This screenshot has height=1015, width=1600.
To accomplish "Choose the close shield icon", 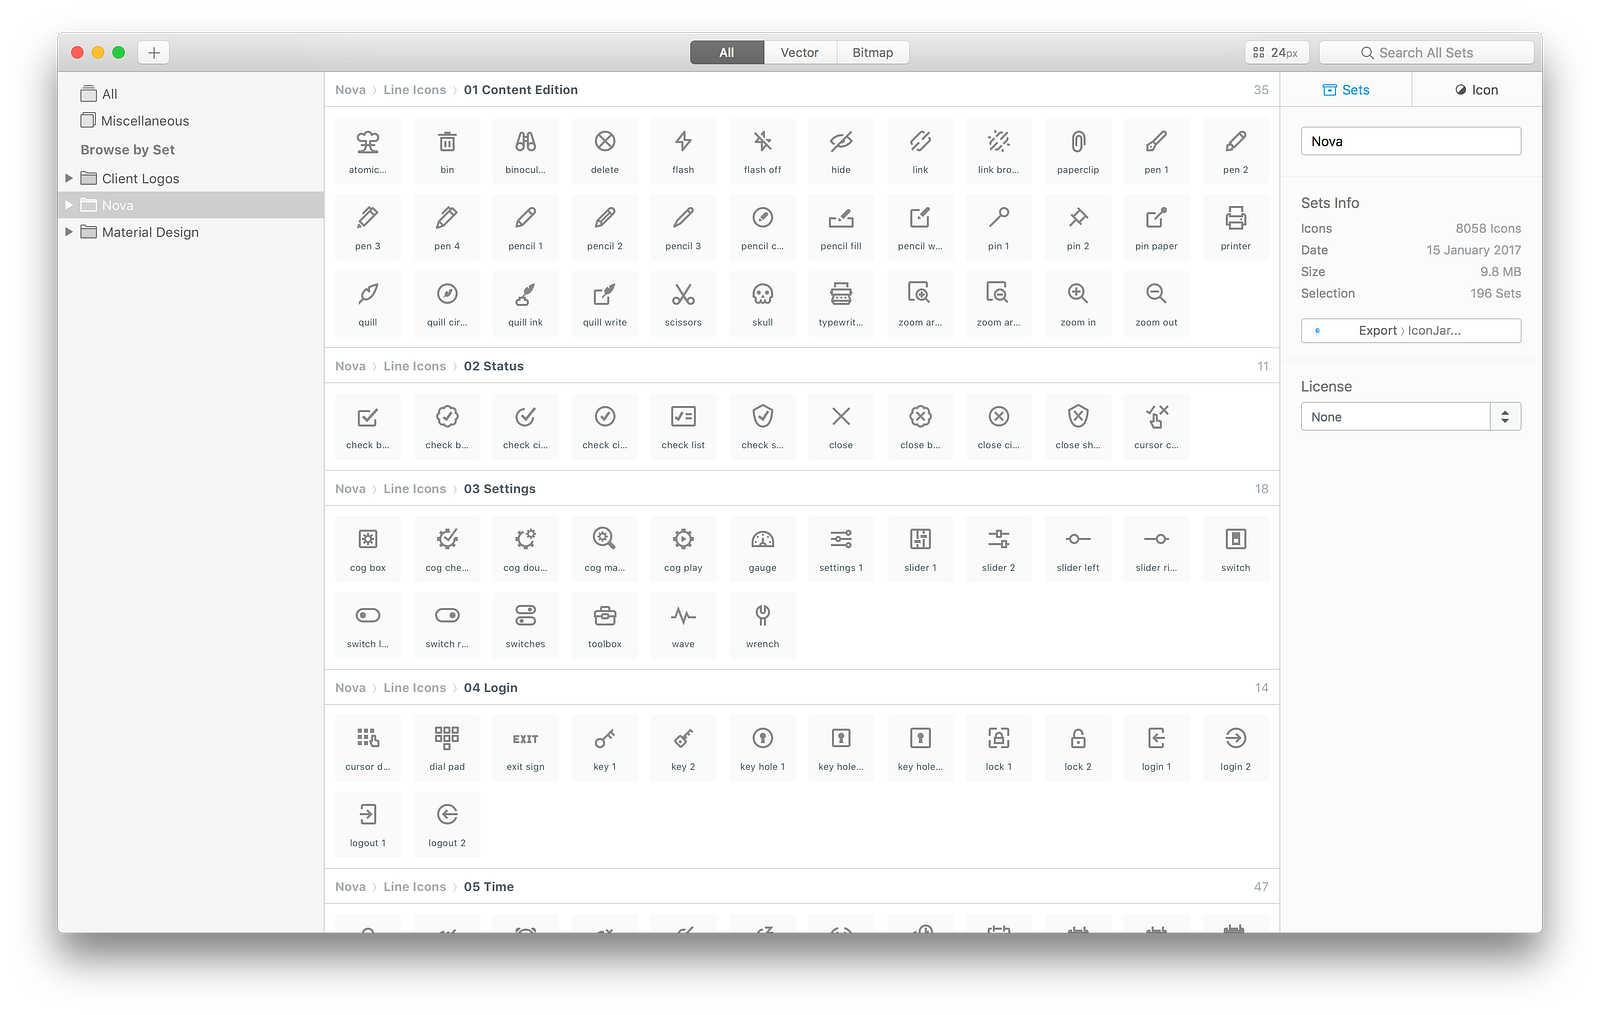I will (x=1078, y=426).
